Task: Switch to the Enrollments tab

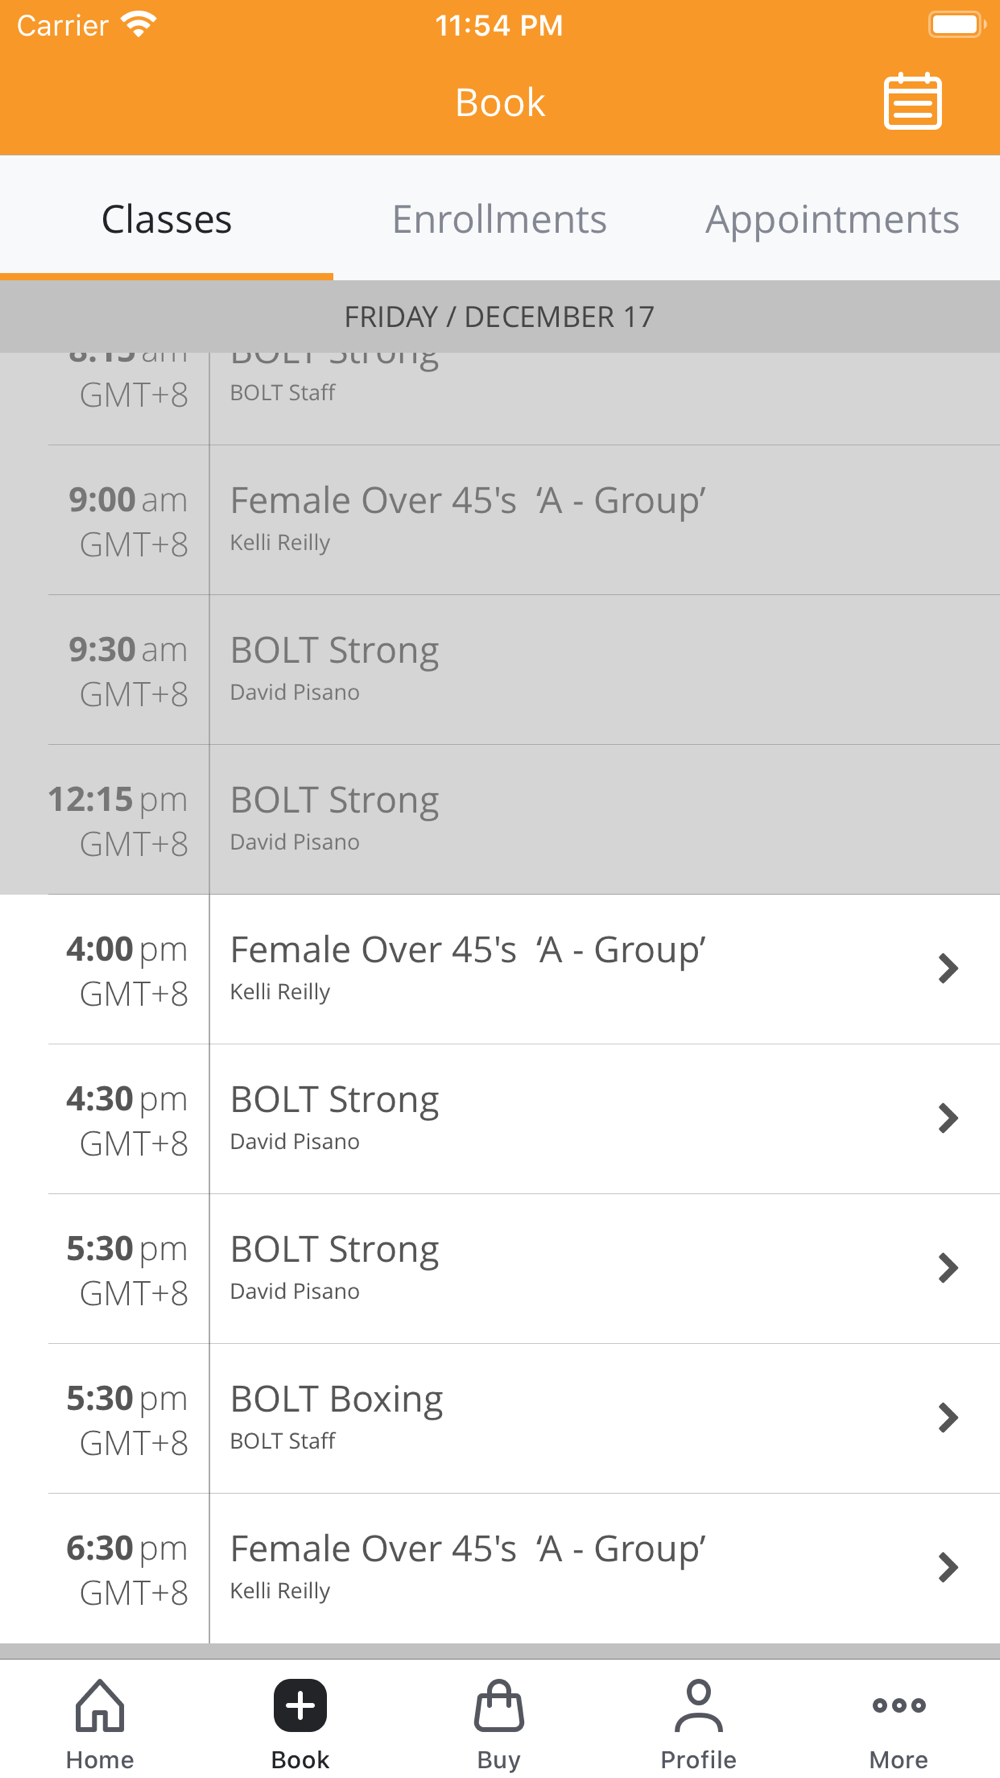Action: (x=499, y=219)
